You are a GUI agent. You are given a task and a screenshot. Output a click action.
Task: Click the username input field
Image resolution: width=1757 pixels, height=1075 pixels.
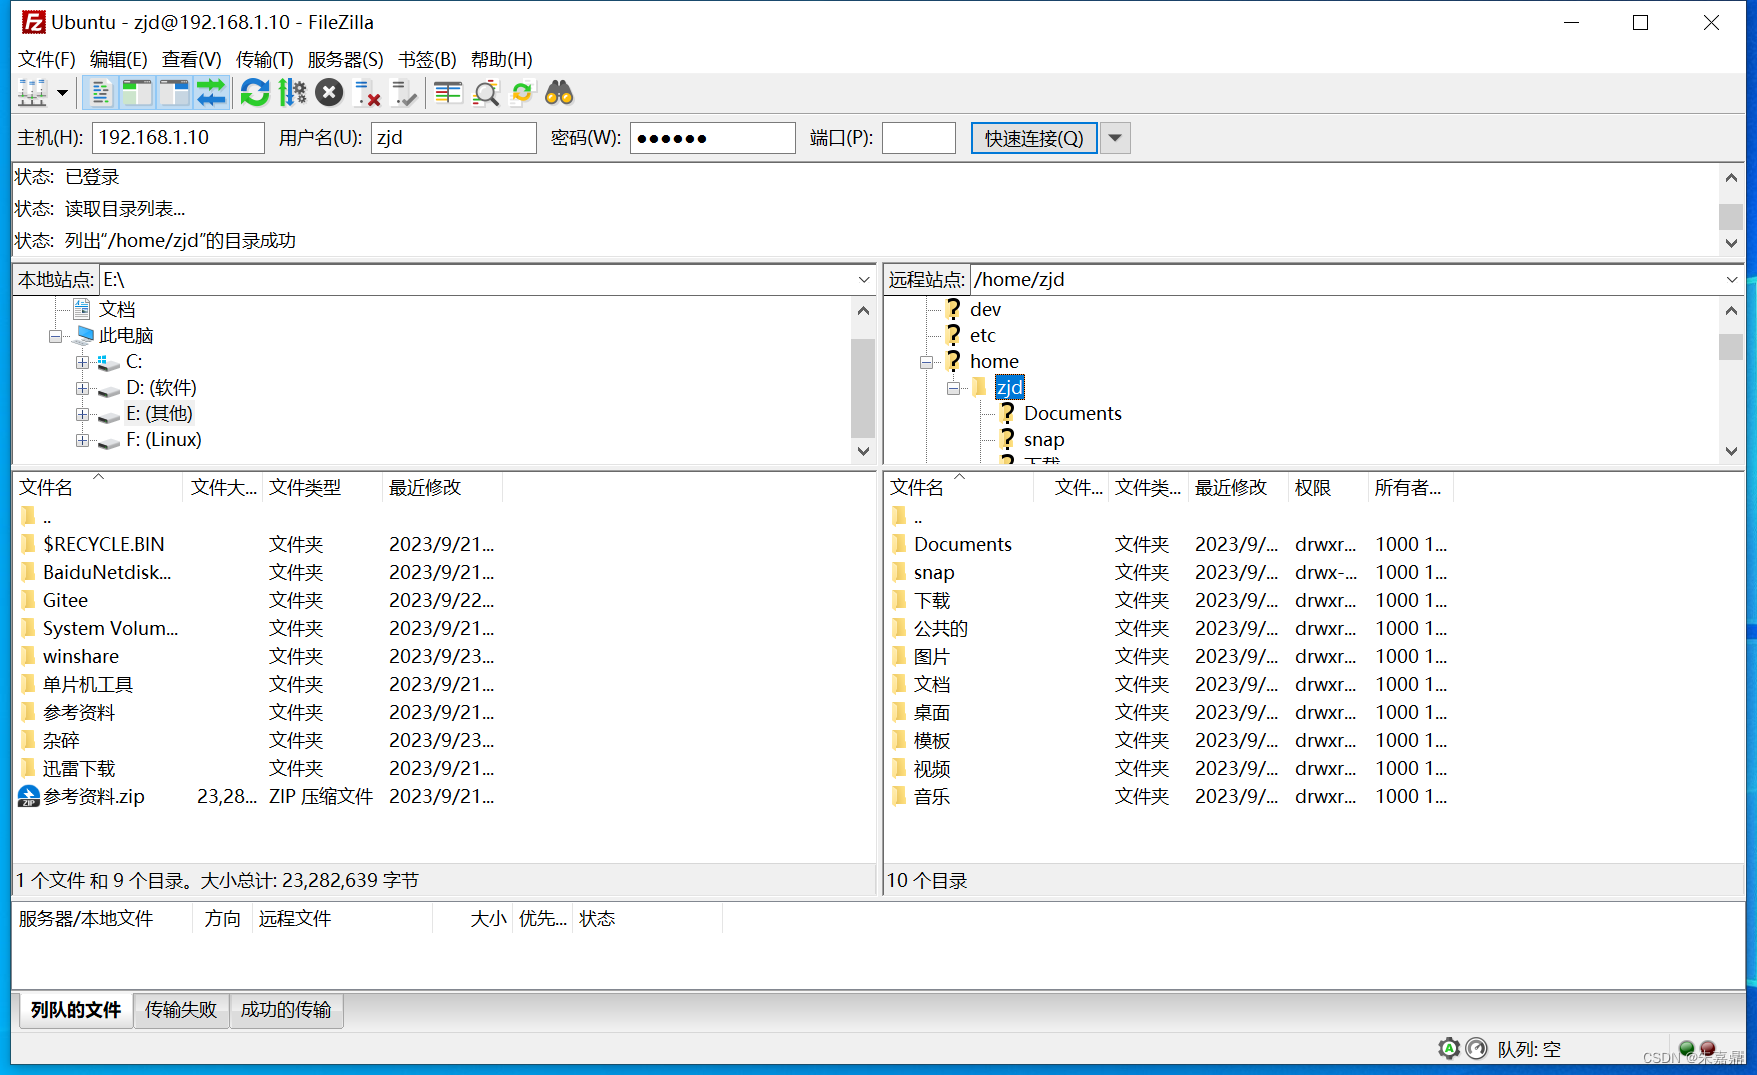tap(453, 138)
